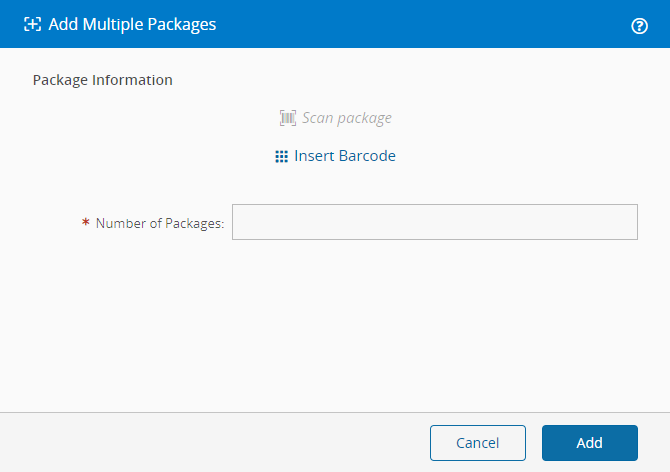The width and height of the screenshot is (670, 472).
Task: Click the Add Multiple Packages header icon
Action: [x=32, y=24]
